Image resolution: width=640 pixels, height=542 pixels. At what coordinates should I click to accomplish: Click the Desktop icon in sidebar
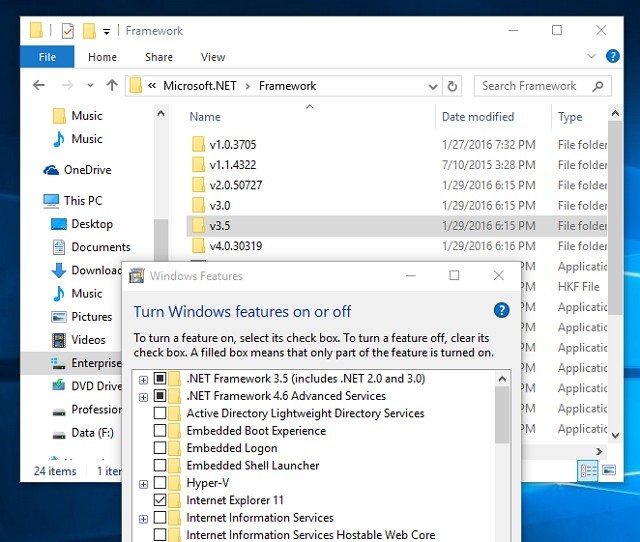pyautogui.click(x=59, y=224)
